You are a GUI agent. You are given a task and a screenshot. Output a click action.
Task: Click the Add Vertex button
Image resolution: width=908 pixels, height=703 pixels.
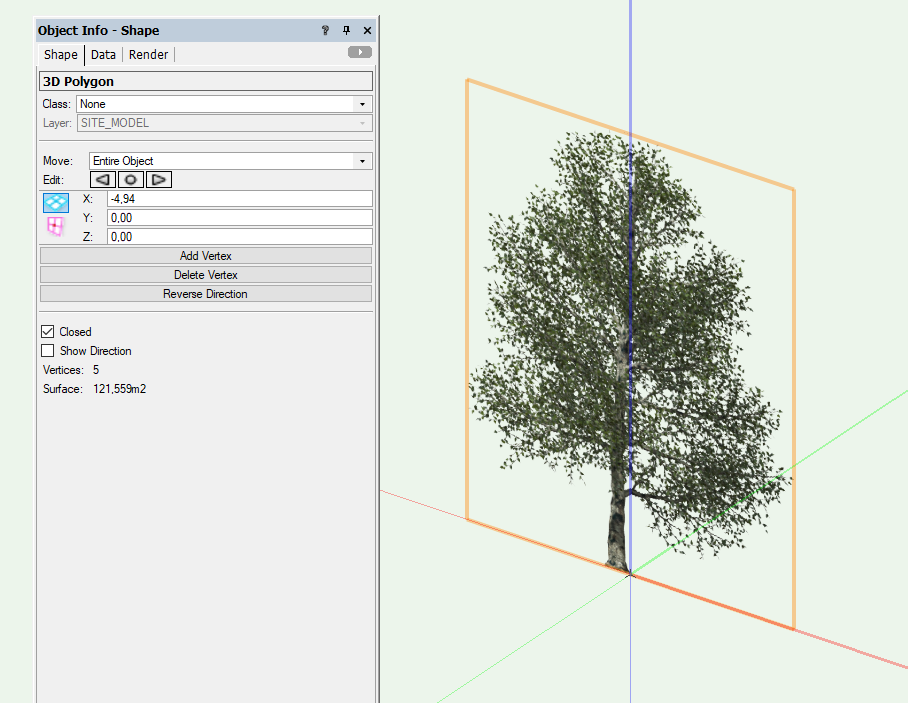(205, 255)
